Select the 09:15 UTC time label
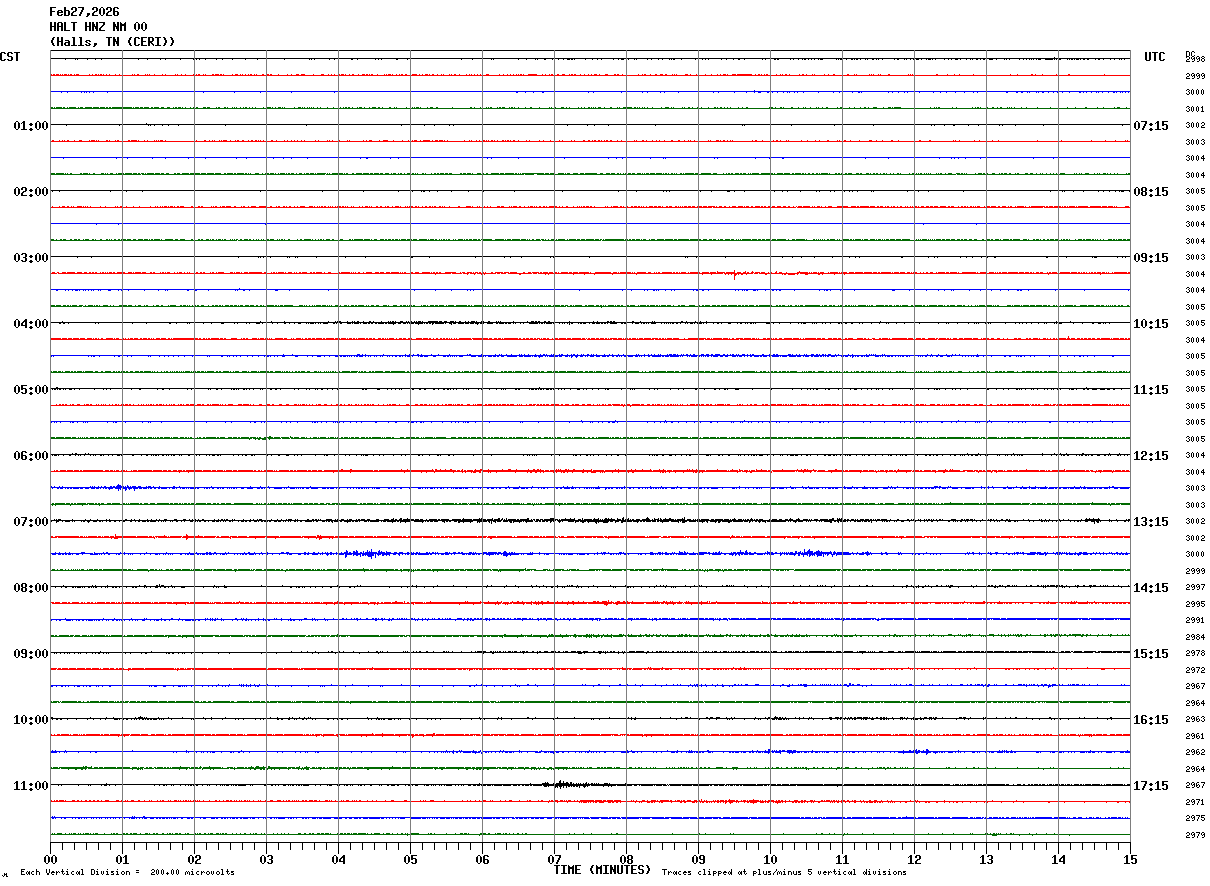The image size is (1210, 886). tap(1151, 258)
